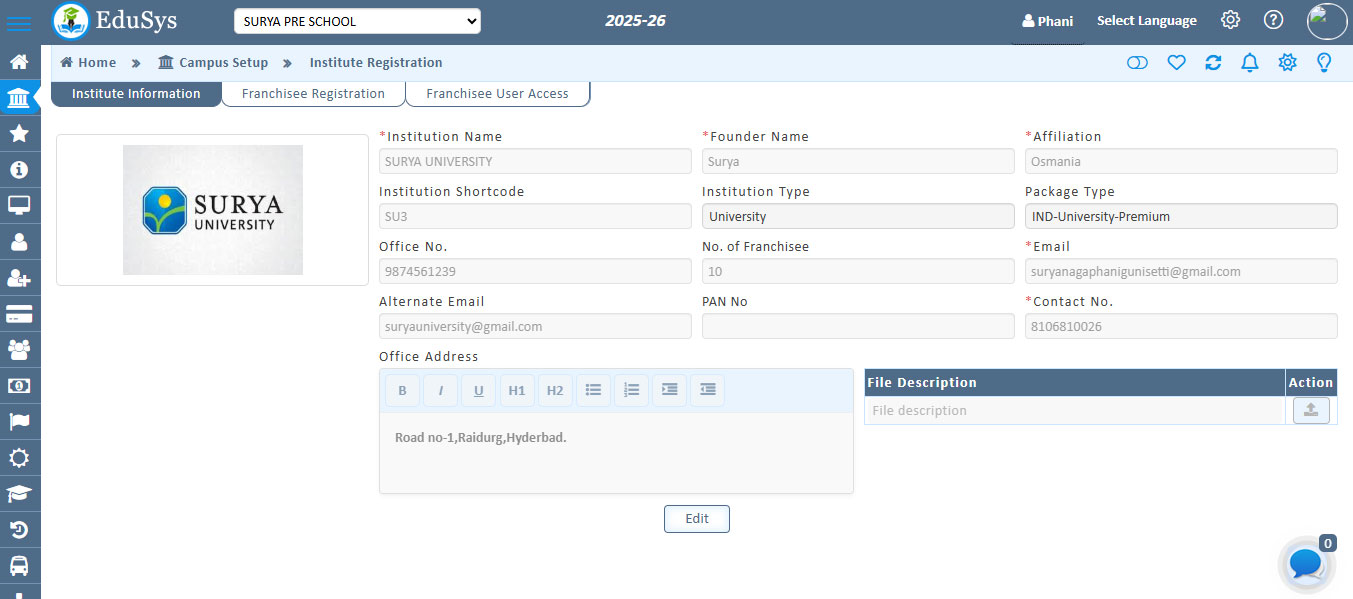This screenshot has height=599, width=1353.
Task: Open the Institution Type dropdown
Action: point(858,216)
